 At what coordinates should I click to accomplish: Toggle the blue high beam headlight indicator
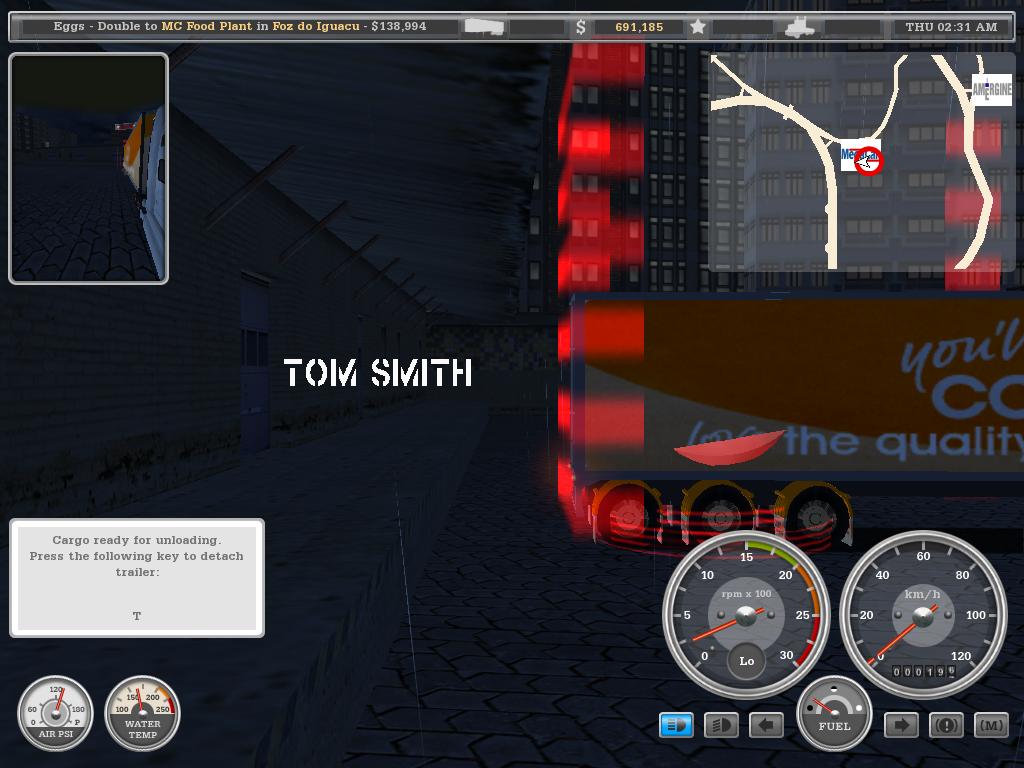coord(676,725)
